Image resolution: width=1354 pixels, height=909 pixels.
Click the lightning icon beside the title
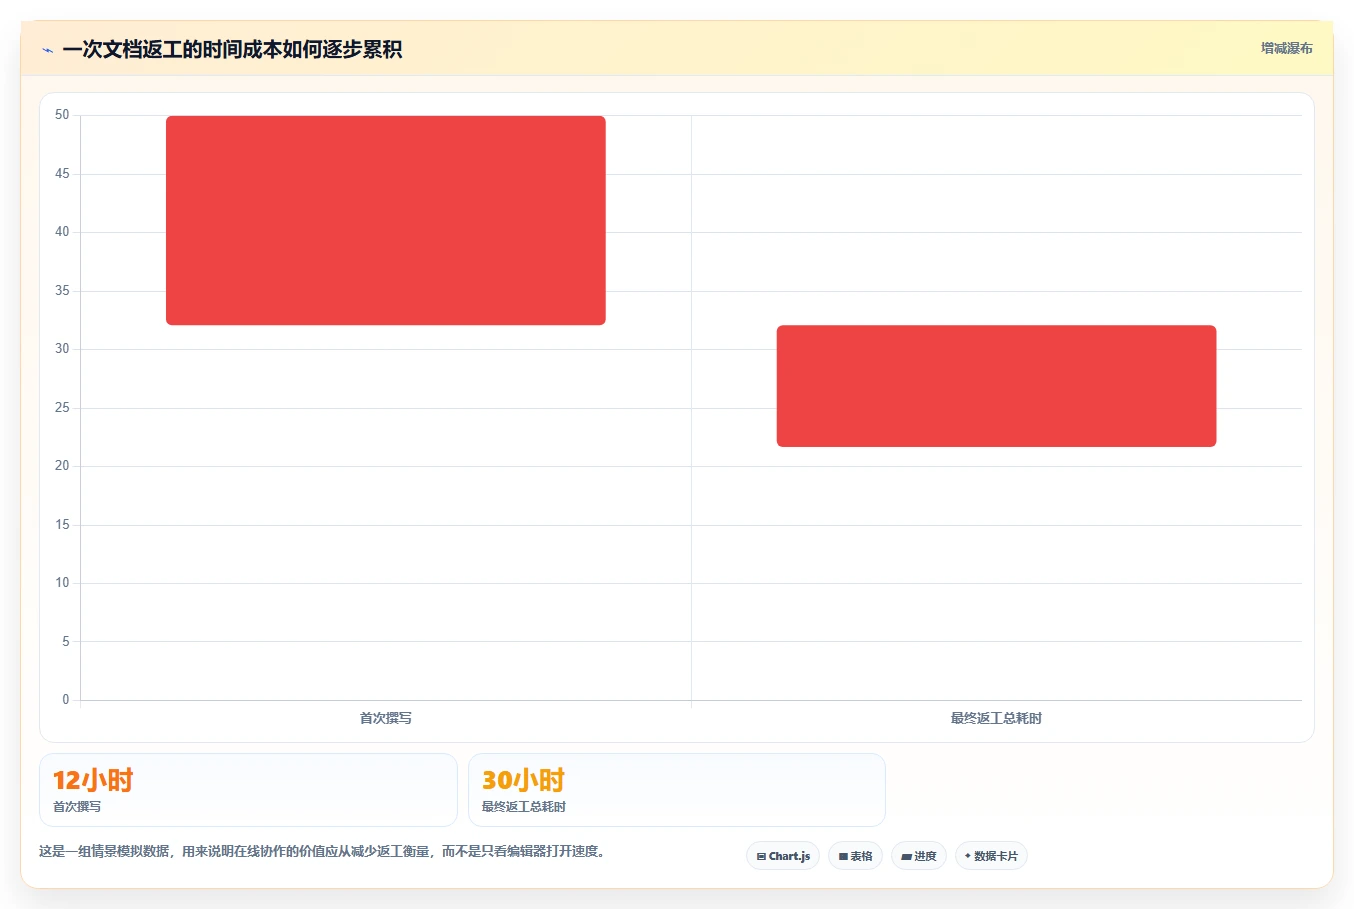click(47, 50)
